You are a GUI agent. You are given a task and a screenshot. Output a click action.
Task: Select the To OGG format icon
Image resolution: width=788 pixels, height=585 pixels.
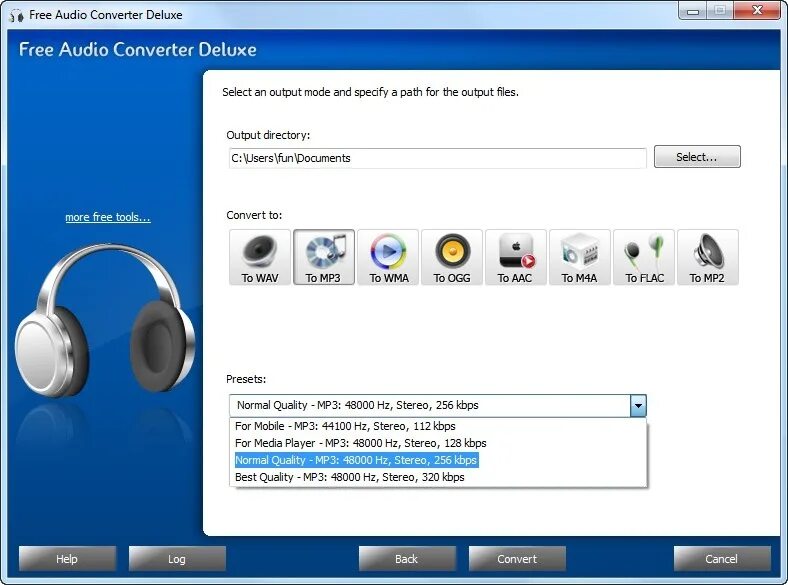coord(452,257)
